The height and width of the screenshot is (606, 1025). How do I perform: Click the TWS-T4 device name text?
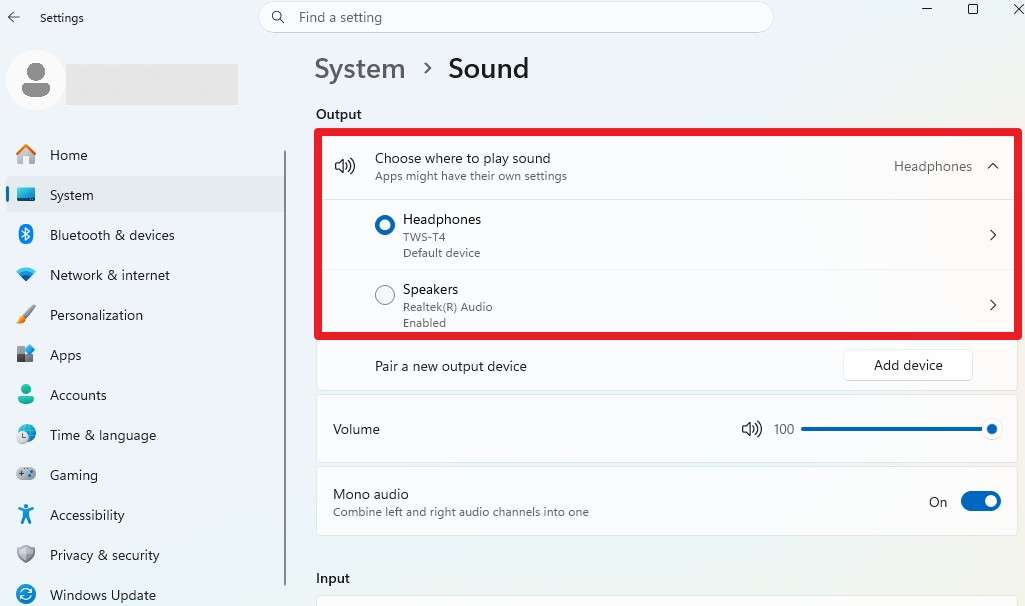coord(424,237)
